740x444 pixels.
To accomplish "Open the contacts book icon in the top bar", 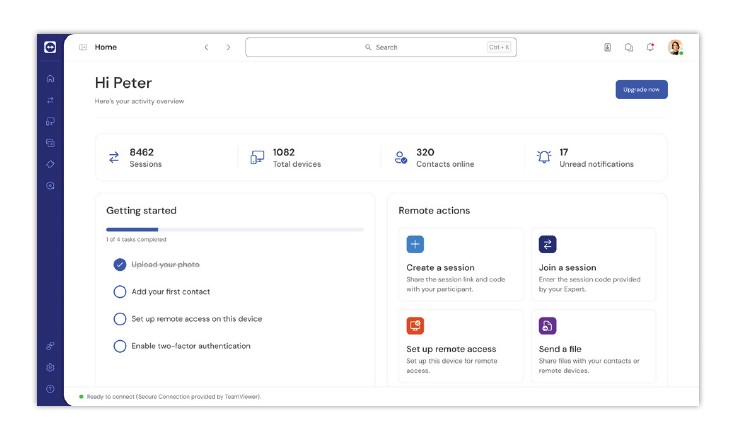I will tap(607, 47).
